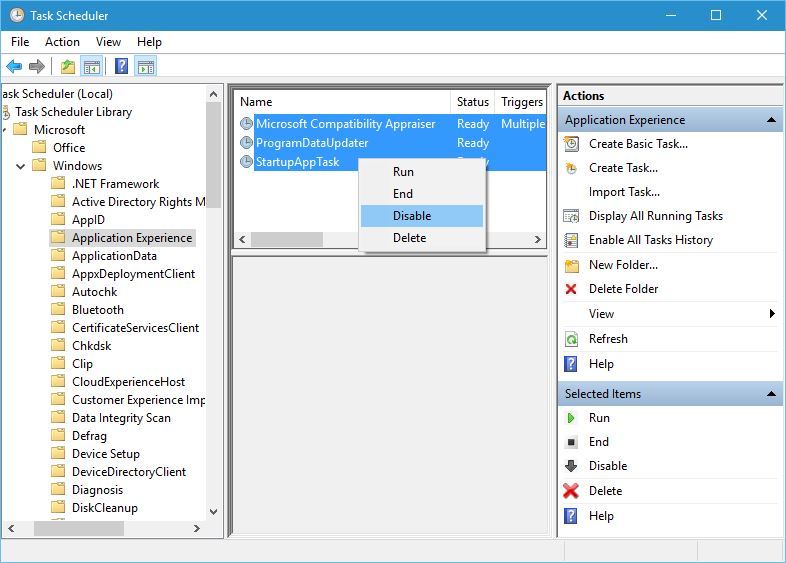
Task: Click the New Folder icon in Actions
Action: pyautogui.click(x=571, y=265)
